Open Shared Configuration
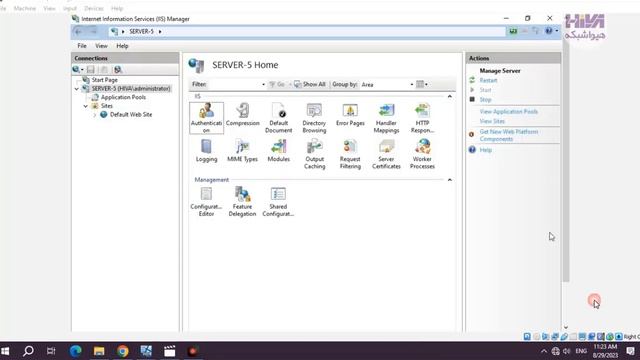 point(278,202)
